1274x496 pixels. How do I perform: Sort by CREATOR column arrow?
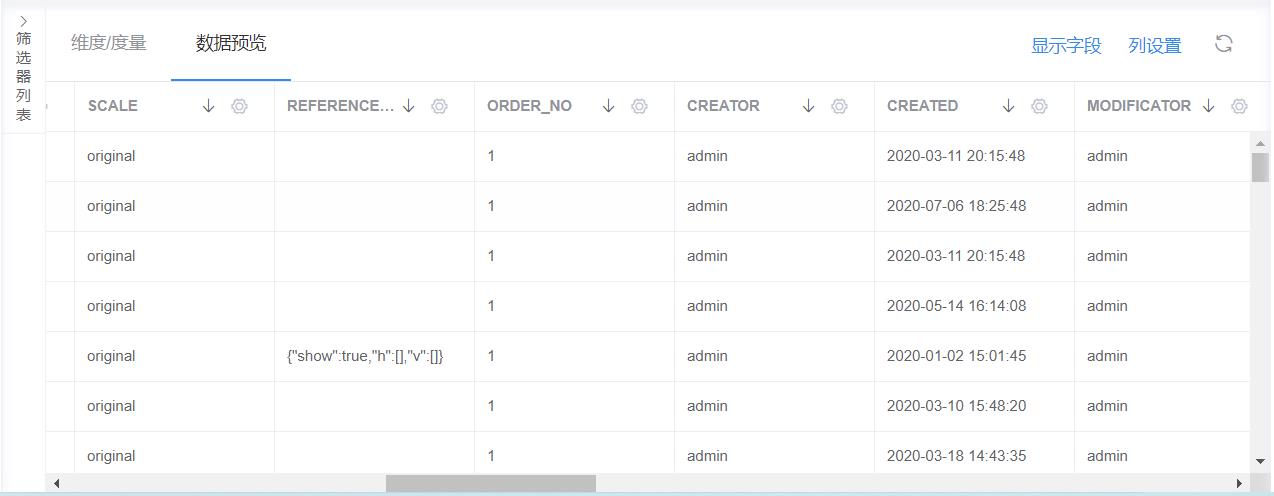[x=808, y=106]
